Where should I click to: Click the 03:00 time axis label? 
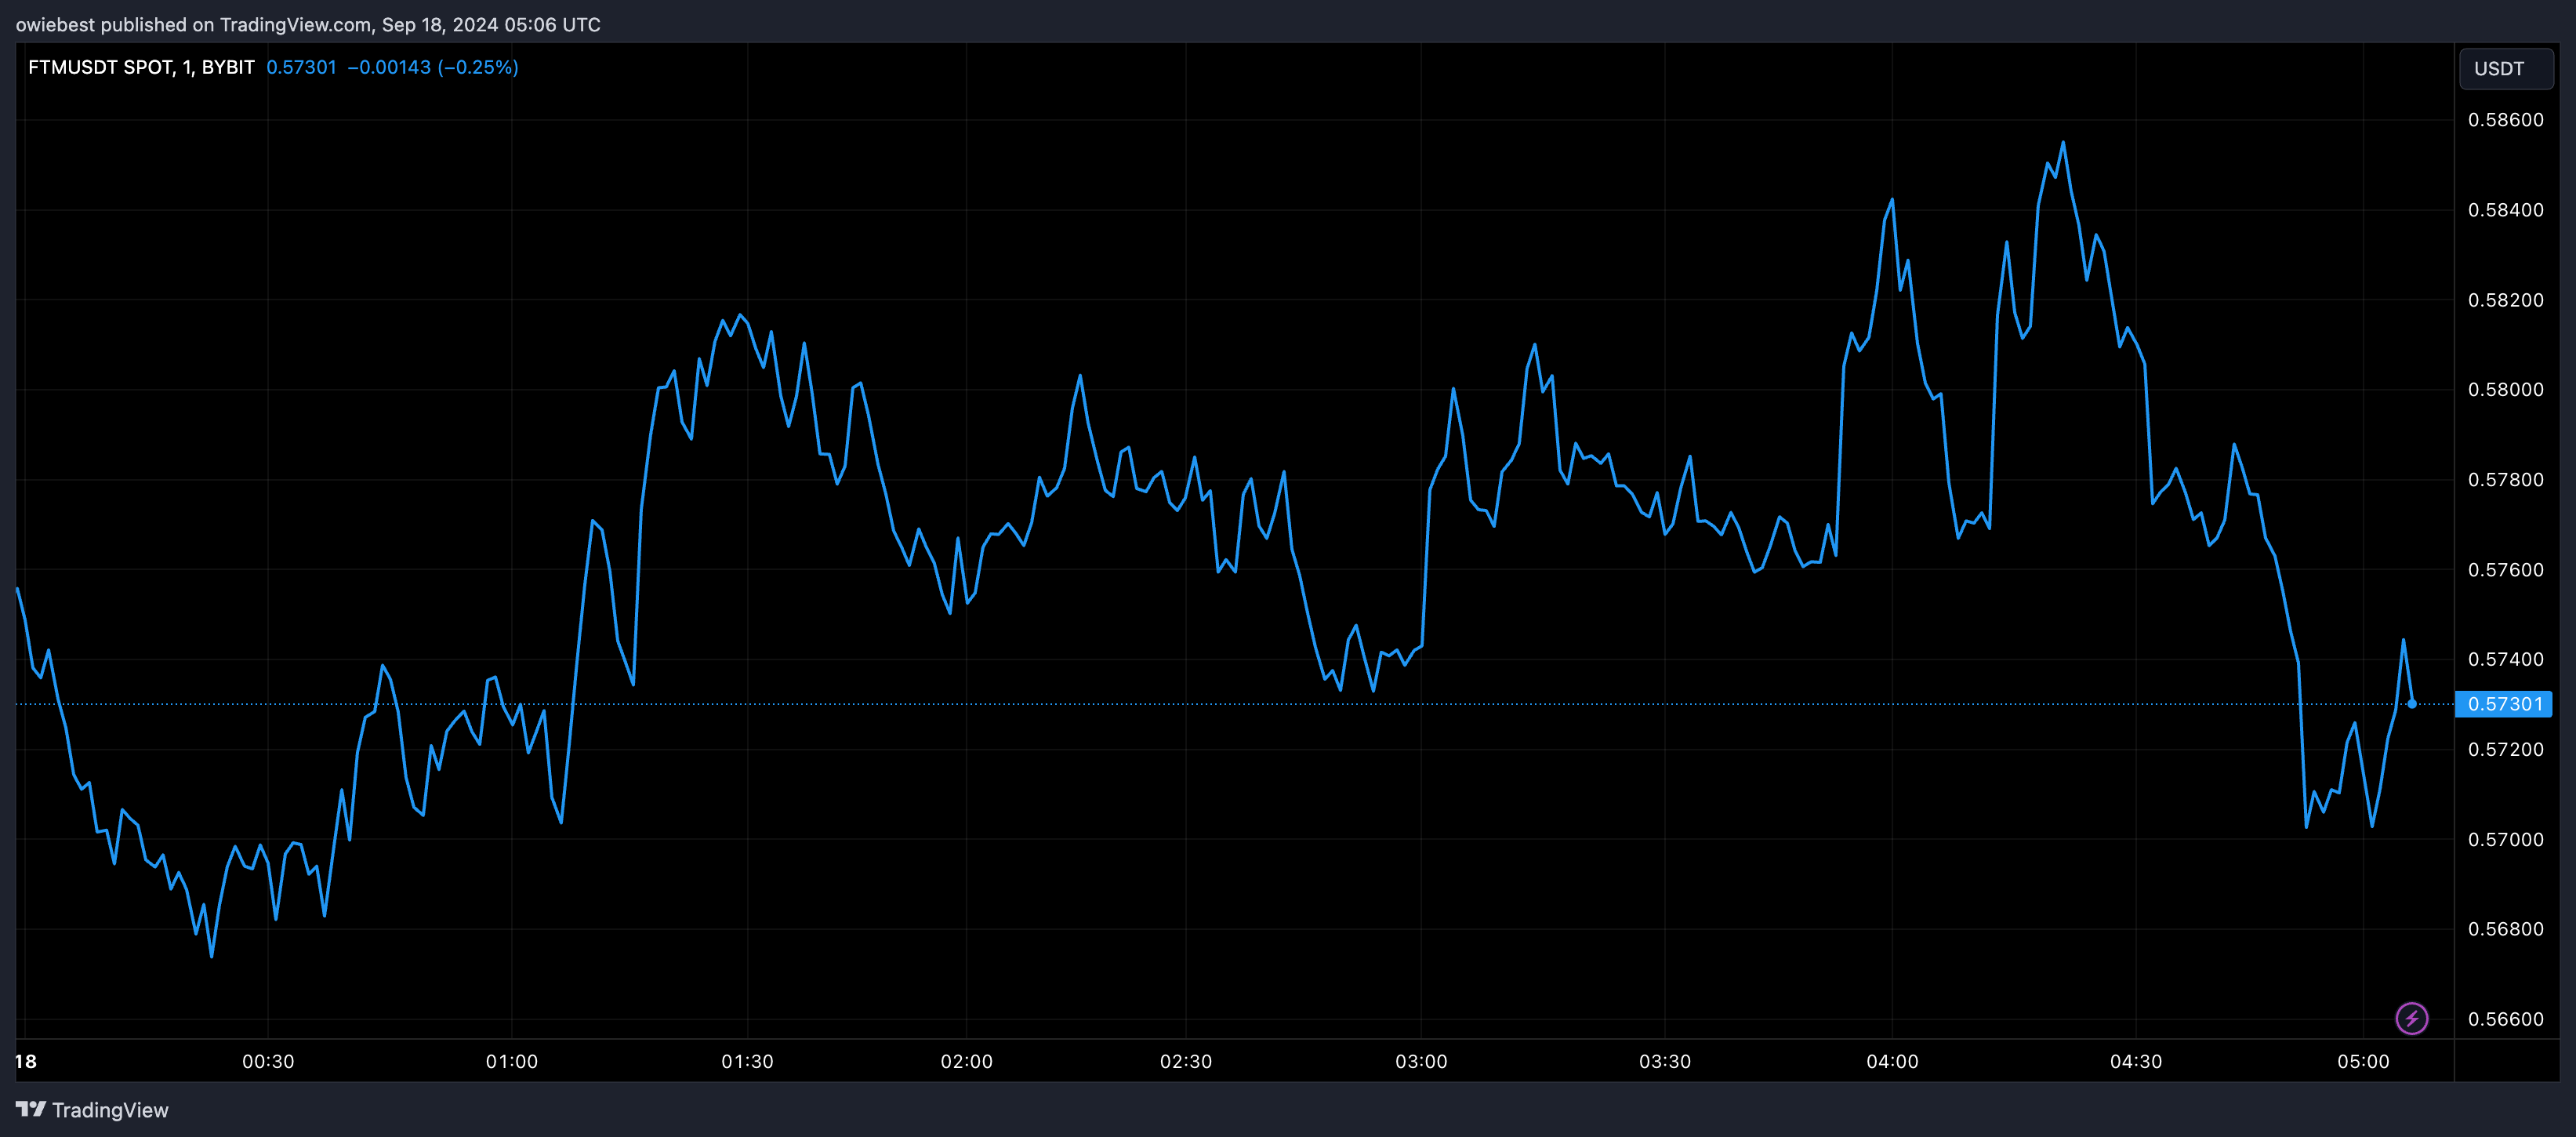(1421, 1061)
